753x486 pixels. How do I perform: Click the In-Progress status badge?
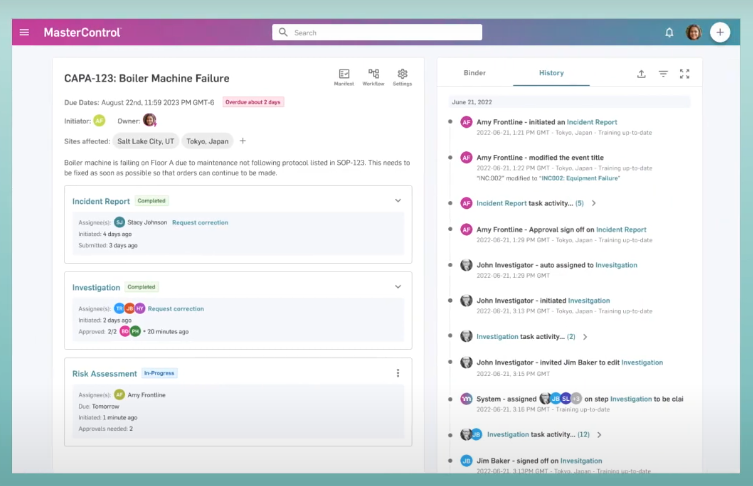[x=159, y=373]
